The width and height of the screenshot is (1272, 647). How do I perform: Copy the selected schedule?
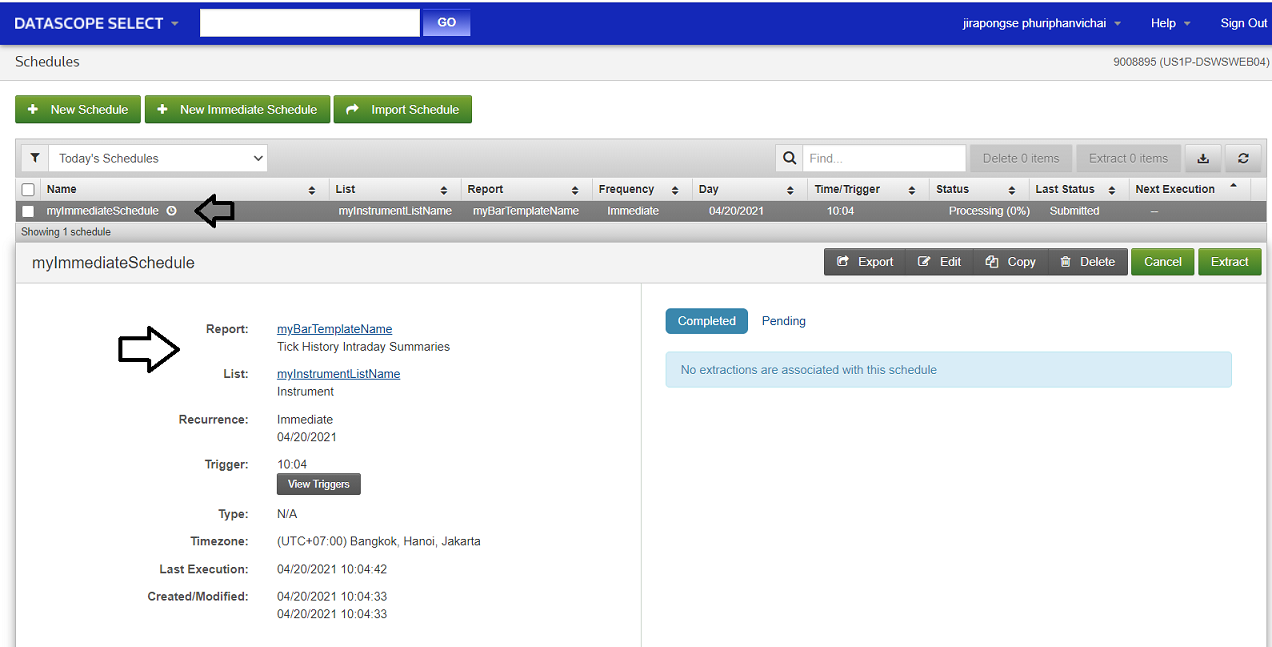point(1010,262)
